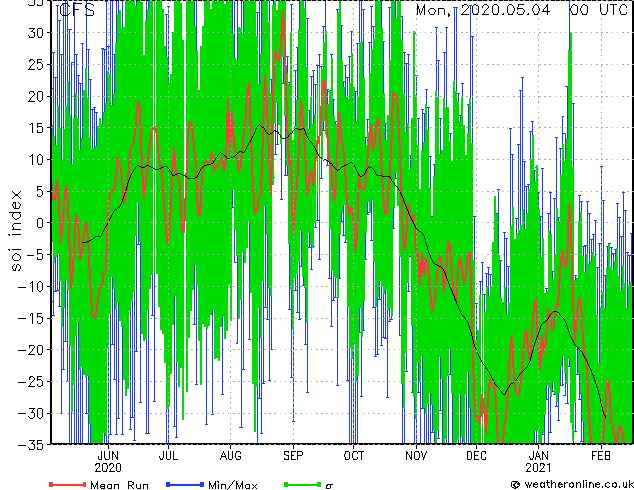The width and height of the screenshot is (634, 490).
Task: Click the y-axis value 10
Action: click(x=37, y=160)
